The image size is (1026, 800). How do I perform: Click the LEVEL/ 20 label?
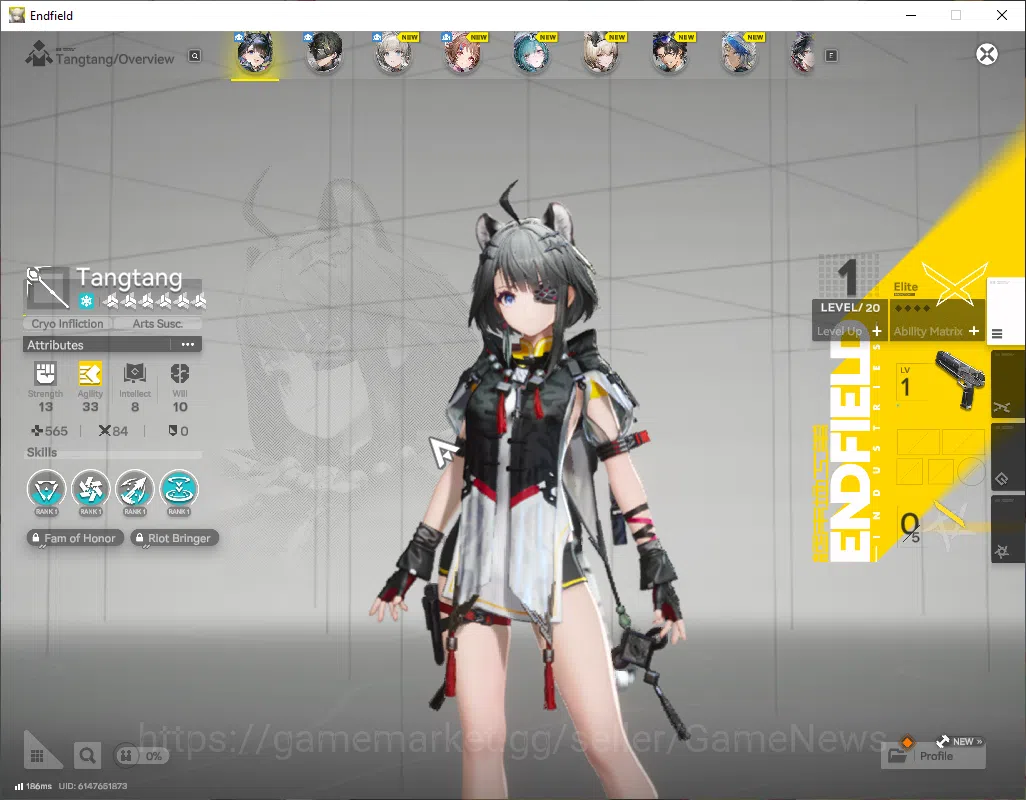[x=850, y=307]
